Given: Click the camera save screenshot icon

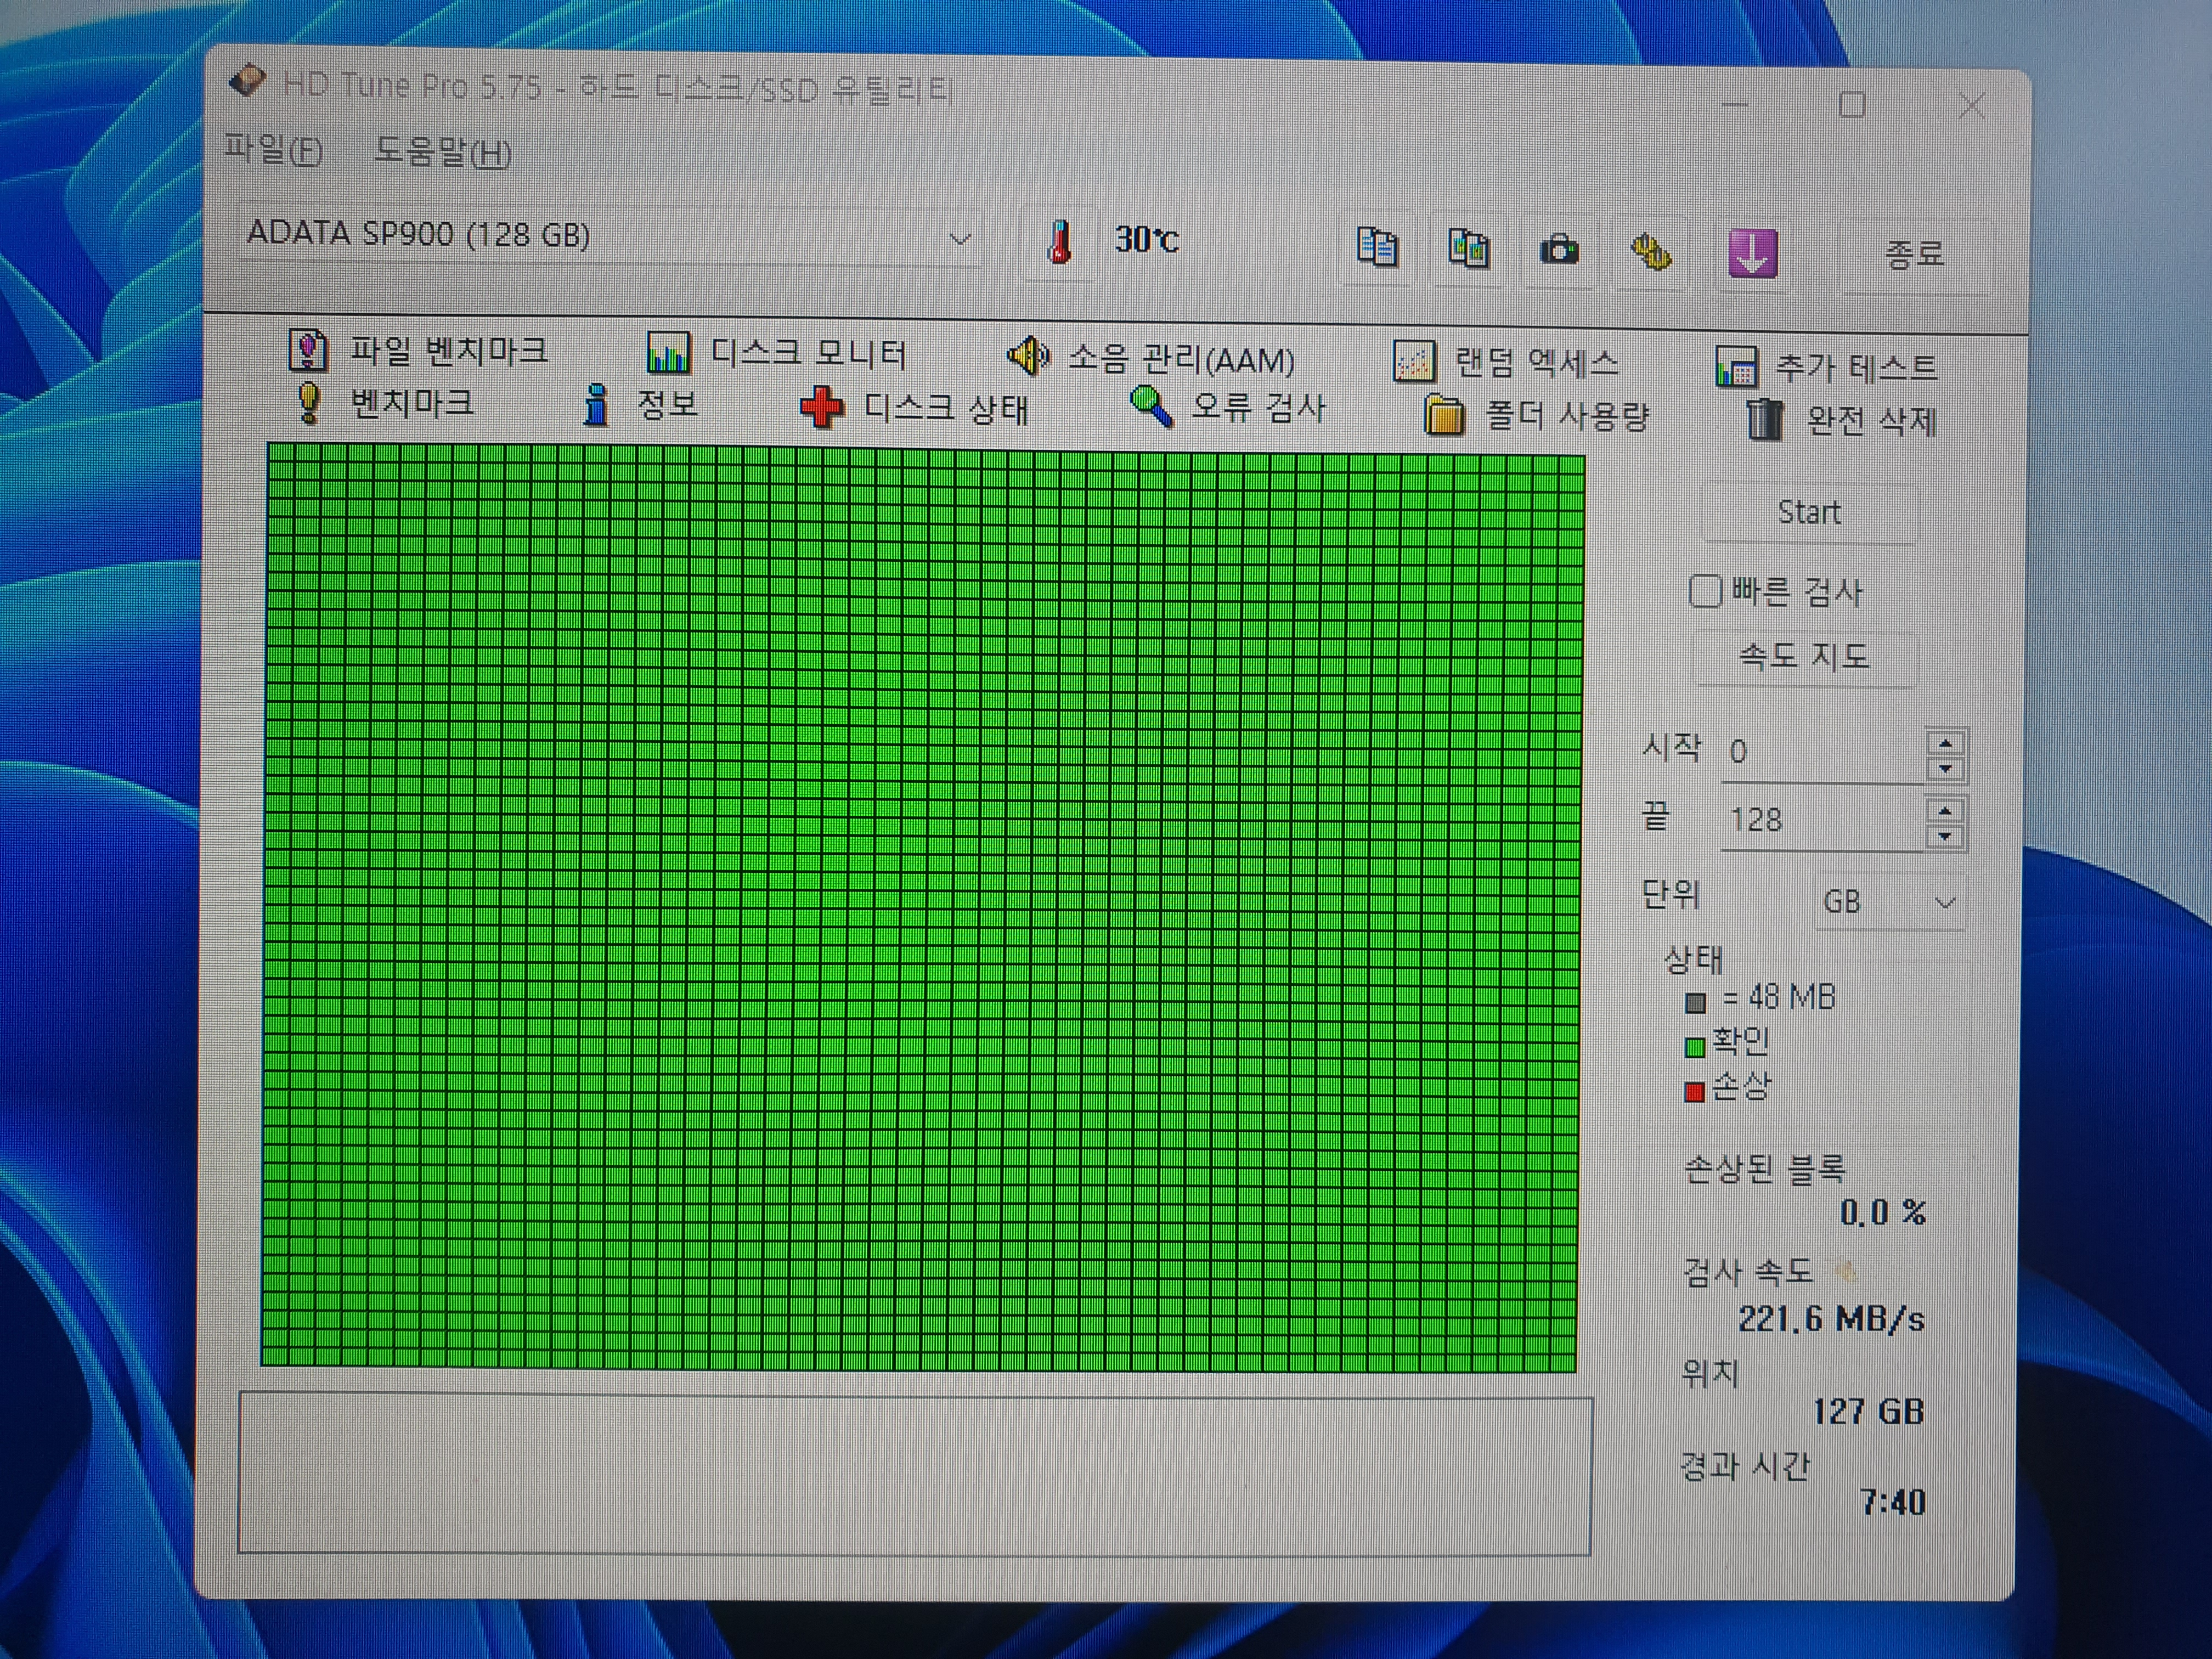Looking at the screenshot, I should [x=1559, y=249].
